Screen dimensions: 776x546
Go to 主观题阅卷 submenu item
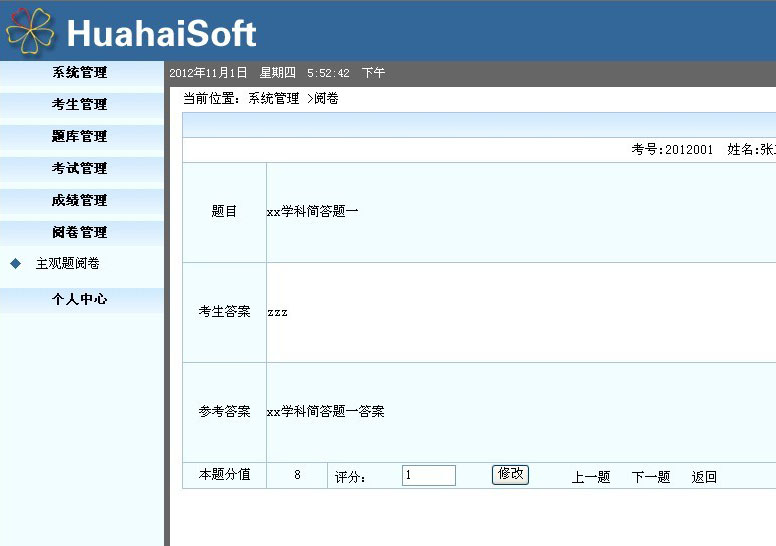point(67,263)
